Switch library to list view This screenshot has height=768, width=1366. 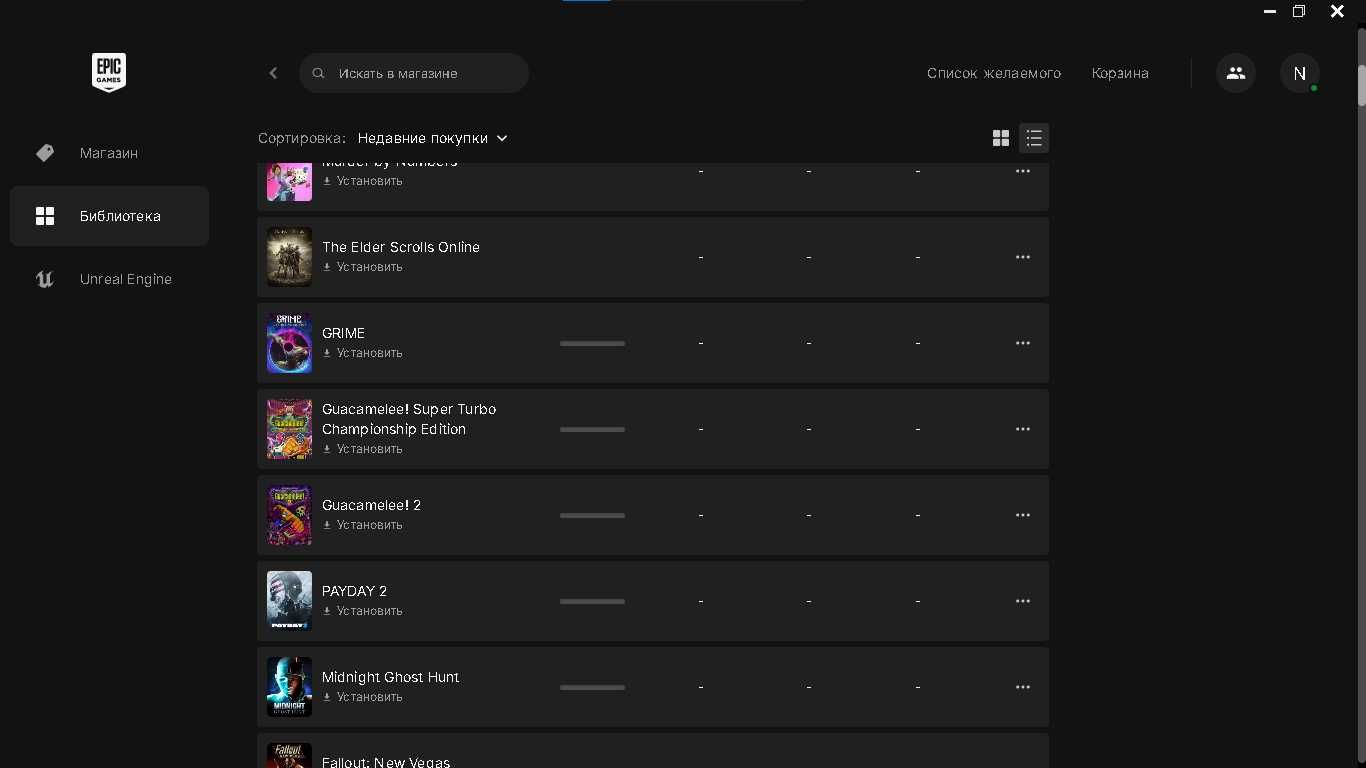(1034, 138)
